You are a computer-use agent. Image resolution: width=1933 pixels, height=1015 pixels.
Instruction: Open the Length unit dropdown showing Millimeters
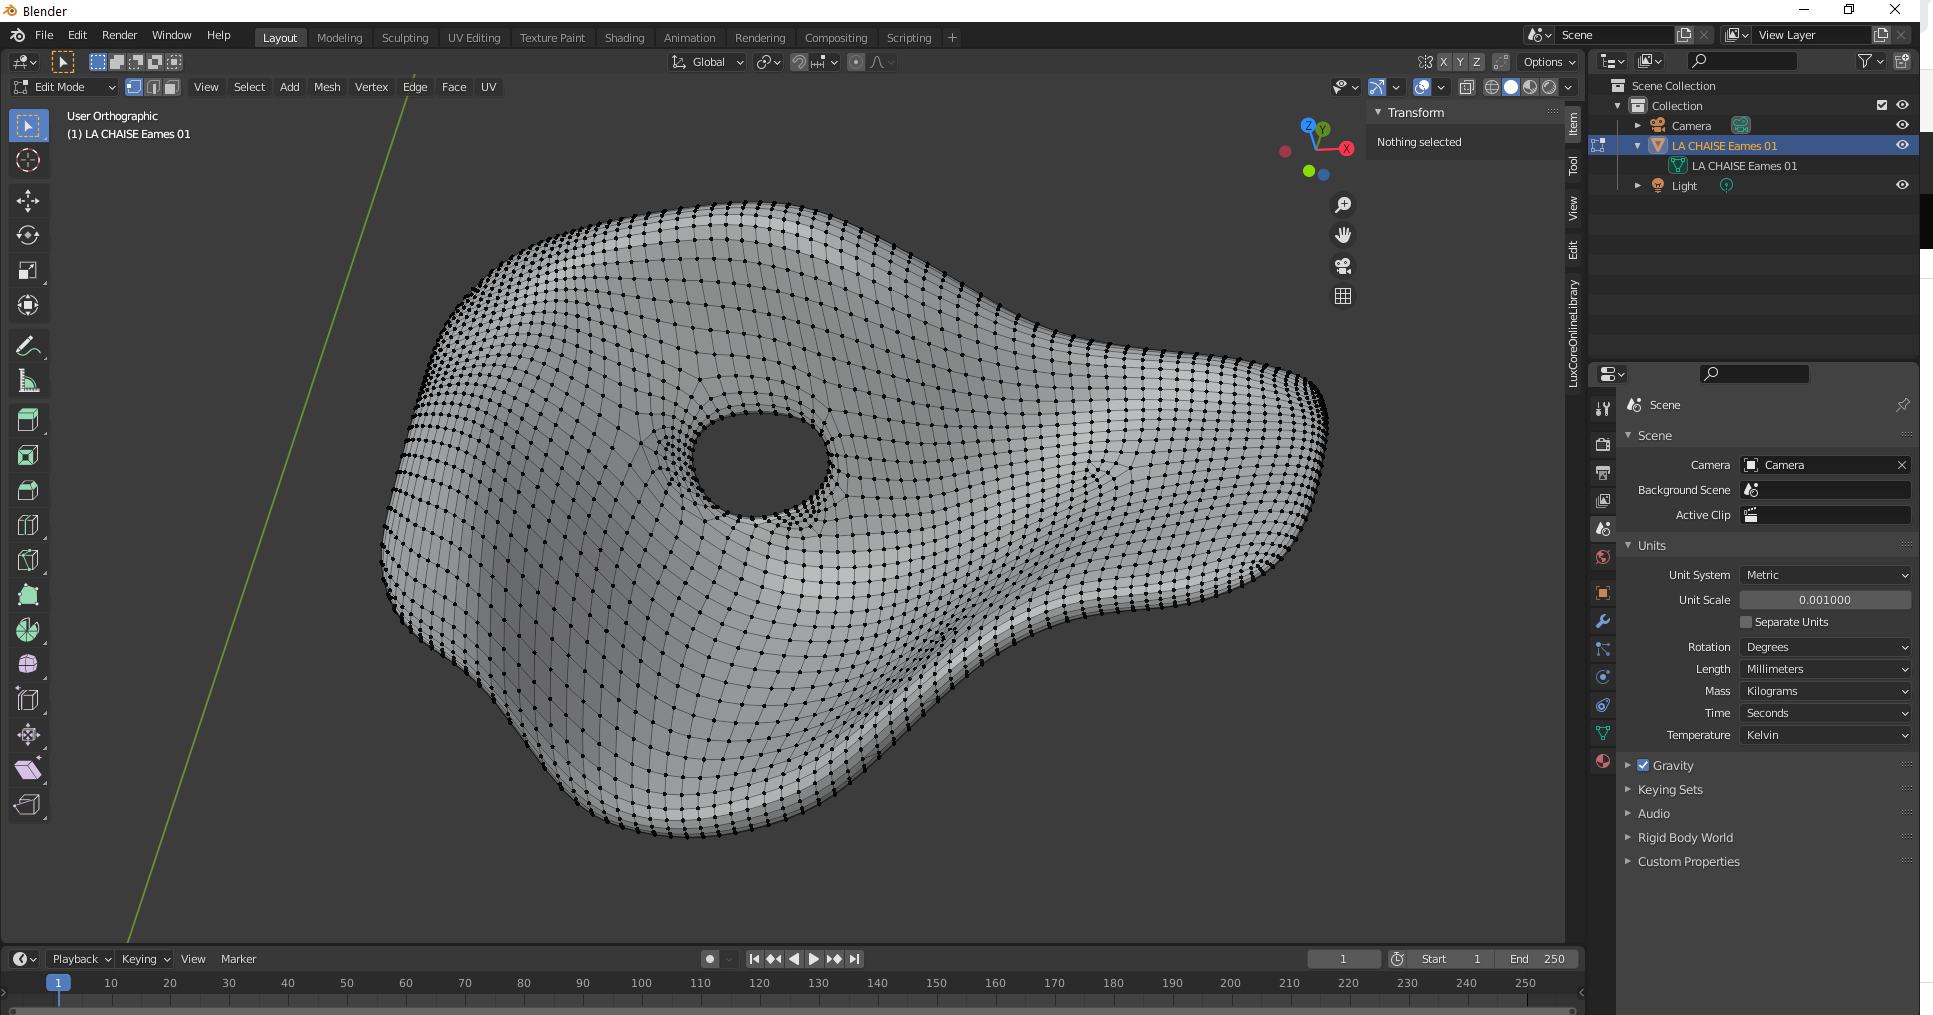pos(1824,669)
